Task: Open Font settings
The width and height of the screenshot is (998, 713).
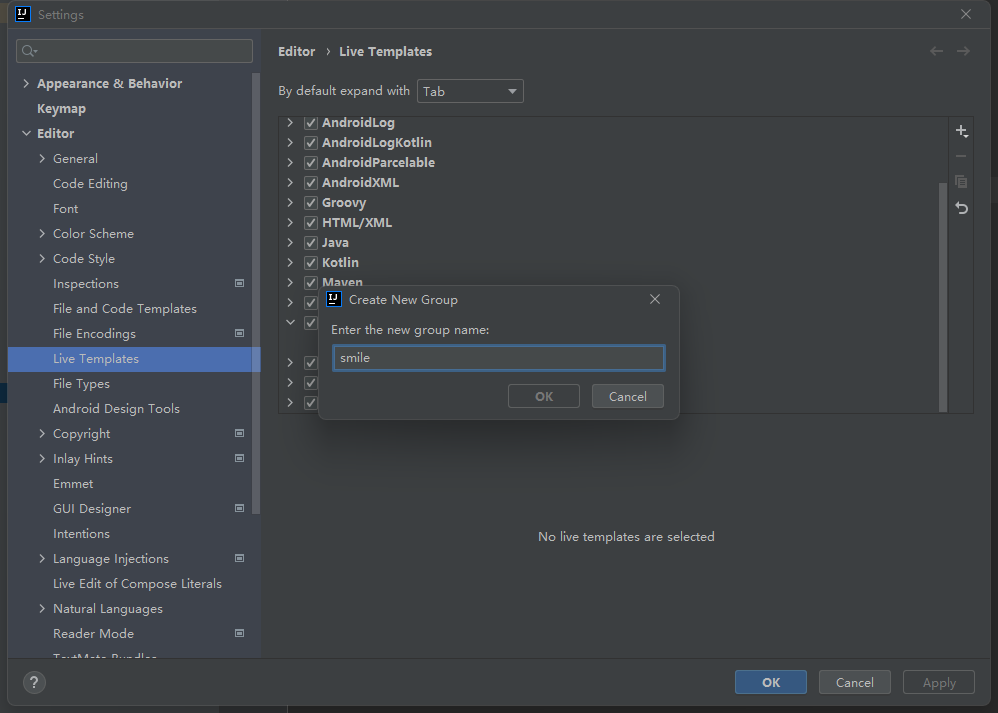Action: click(x=66, y=209)
